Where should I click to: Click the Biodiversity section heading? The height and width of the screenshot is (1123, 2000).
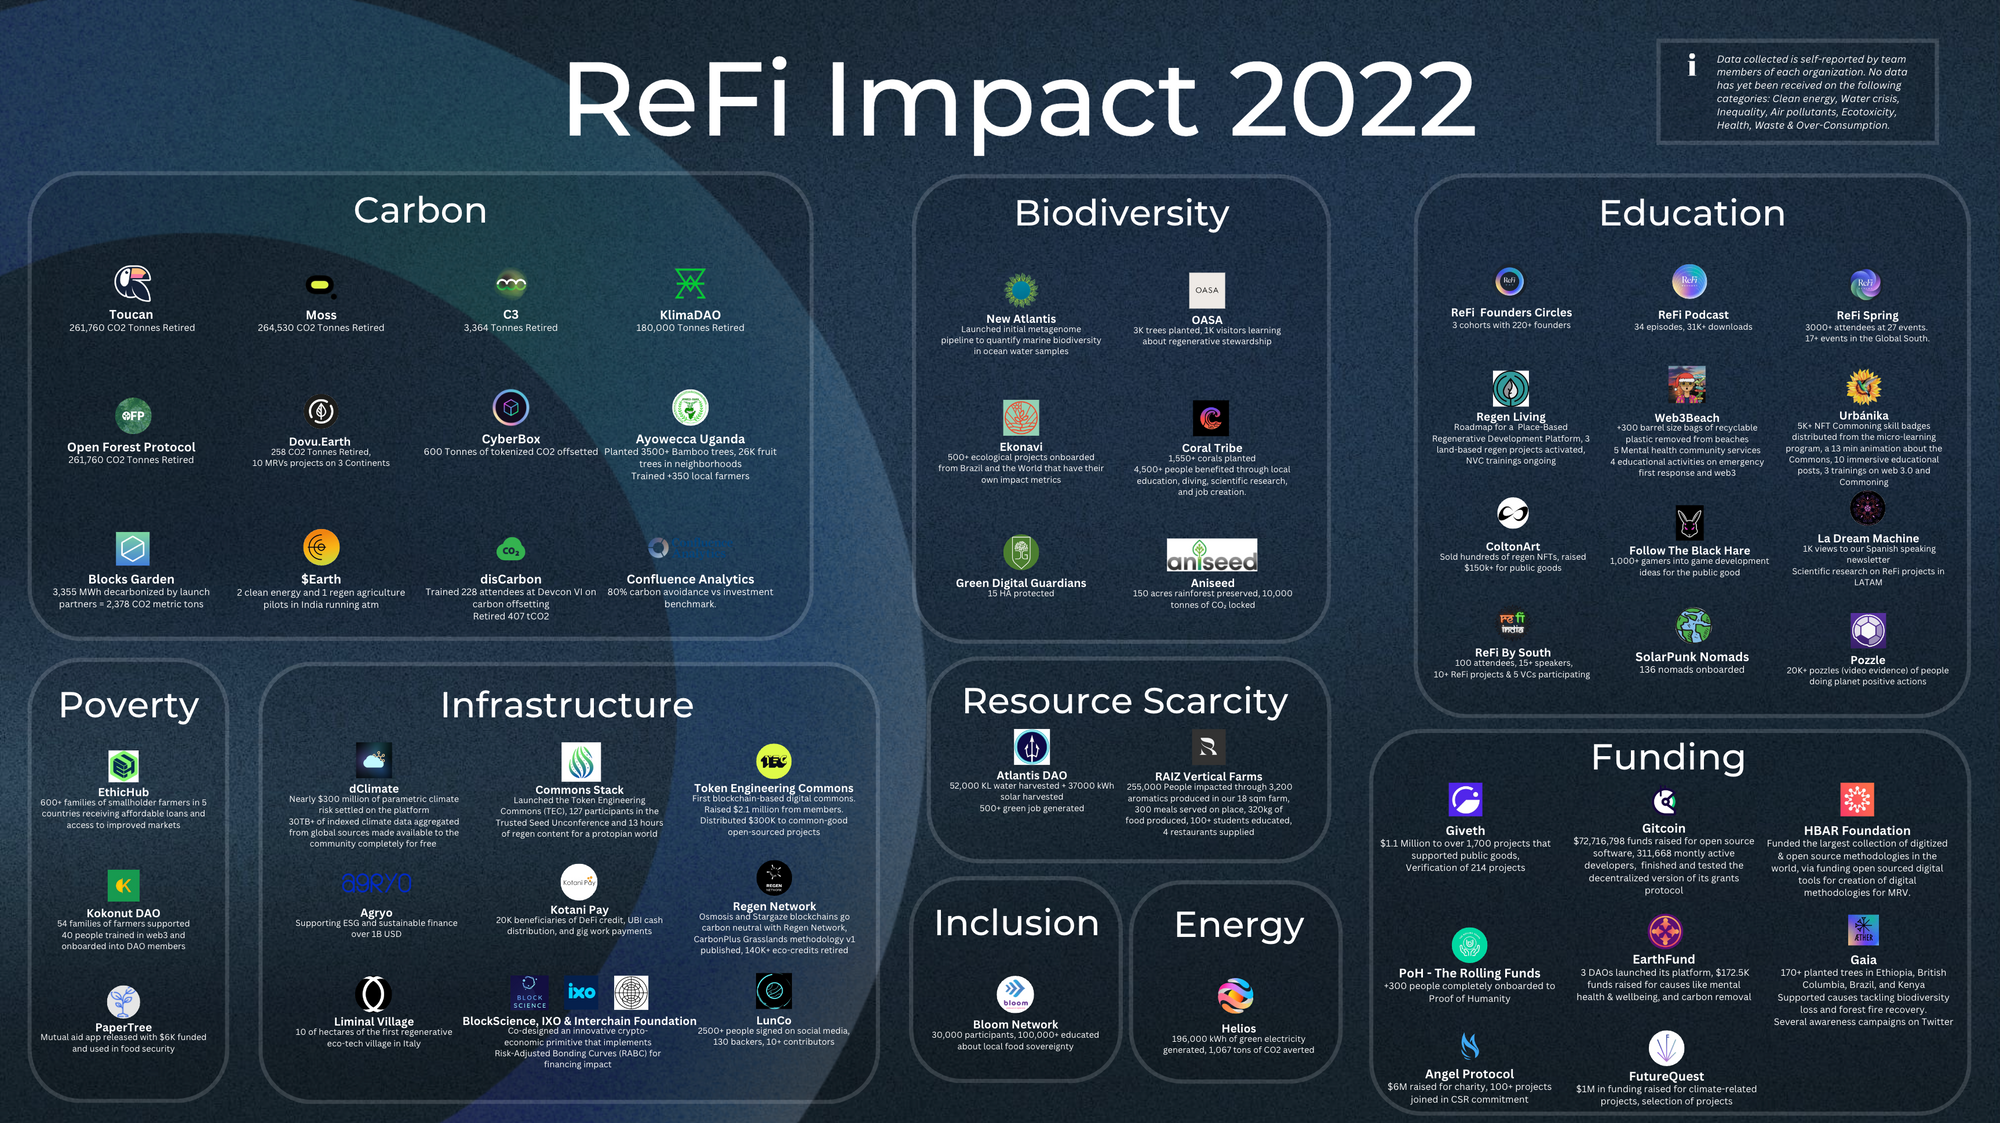click(1121, 213)
